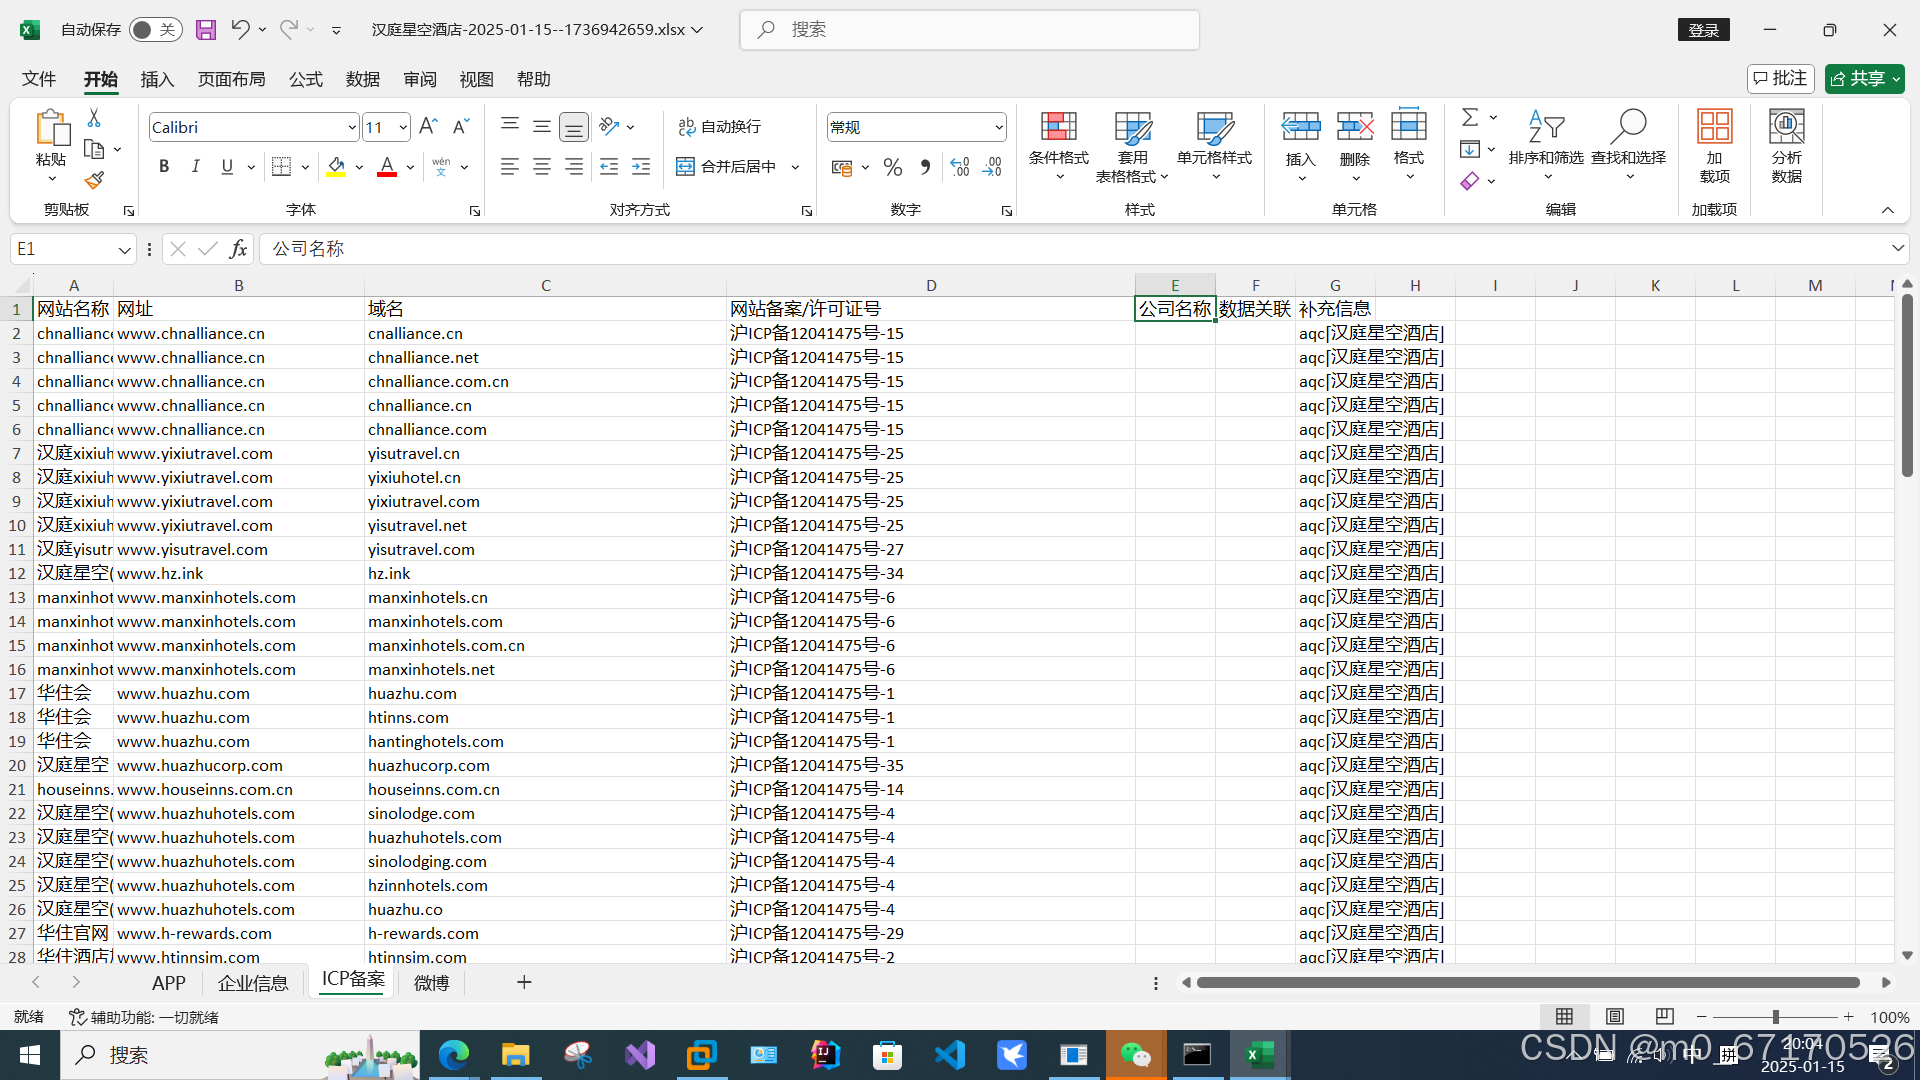This screenshot has height=1080, width=1920.
Task: Open the Data ribbon tab
Action: coord(362,79)
